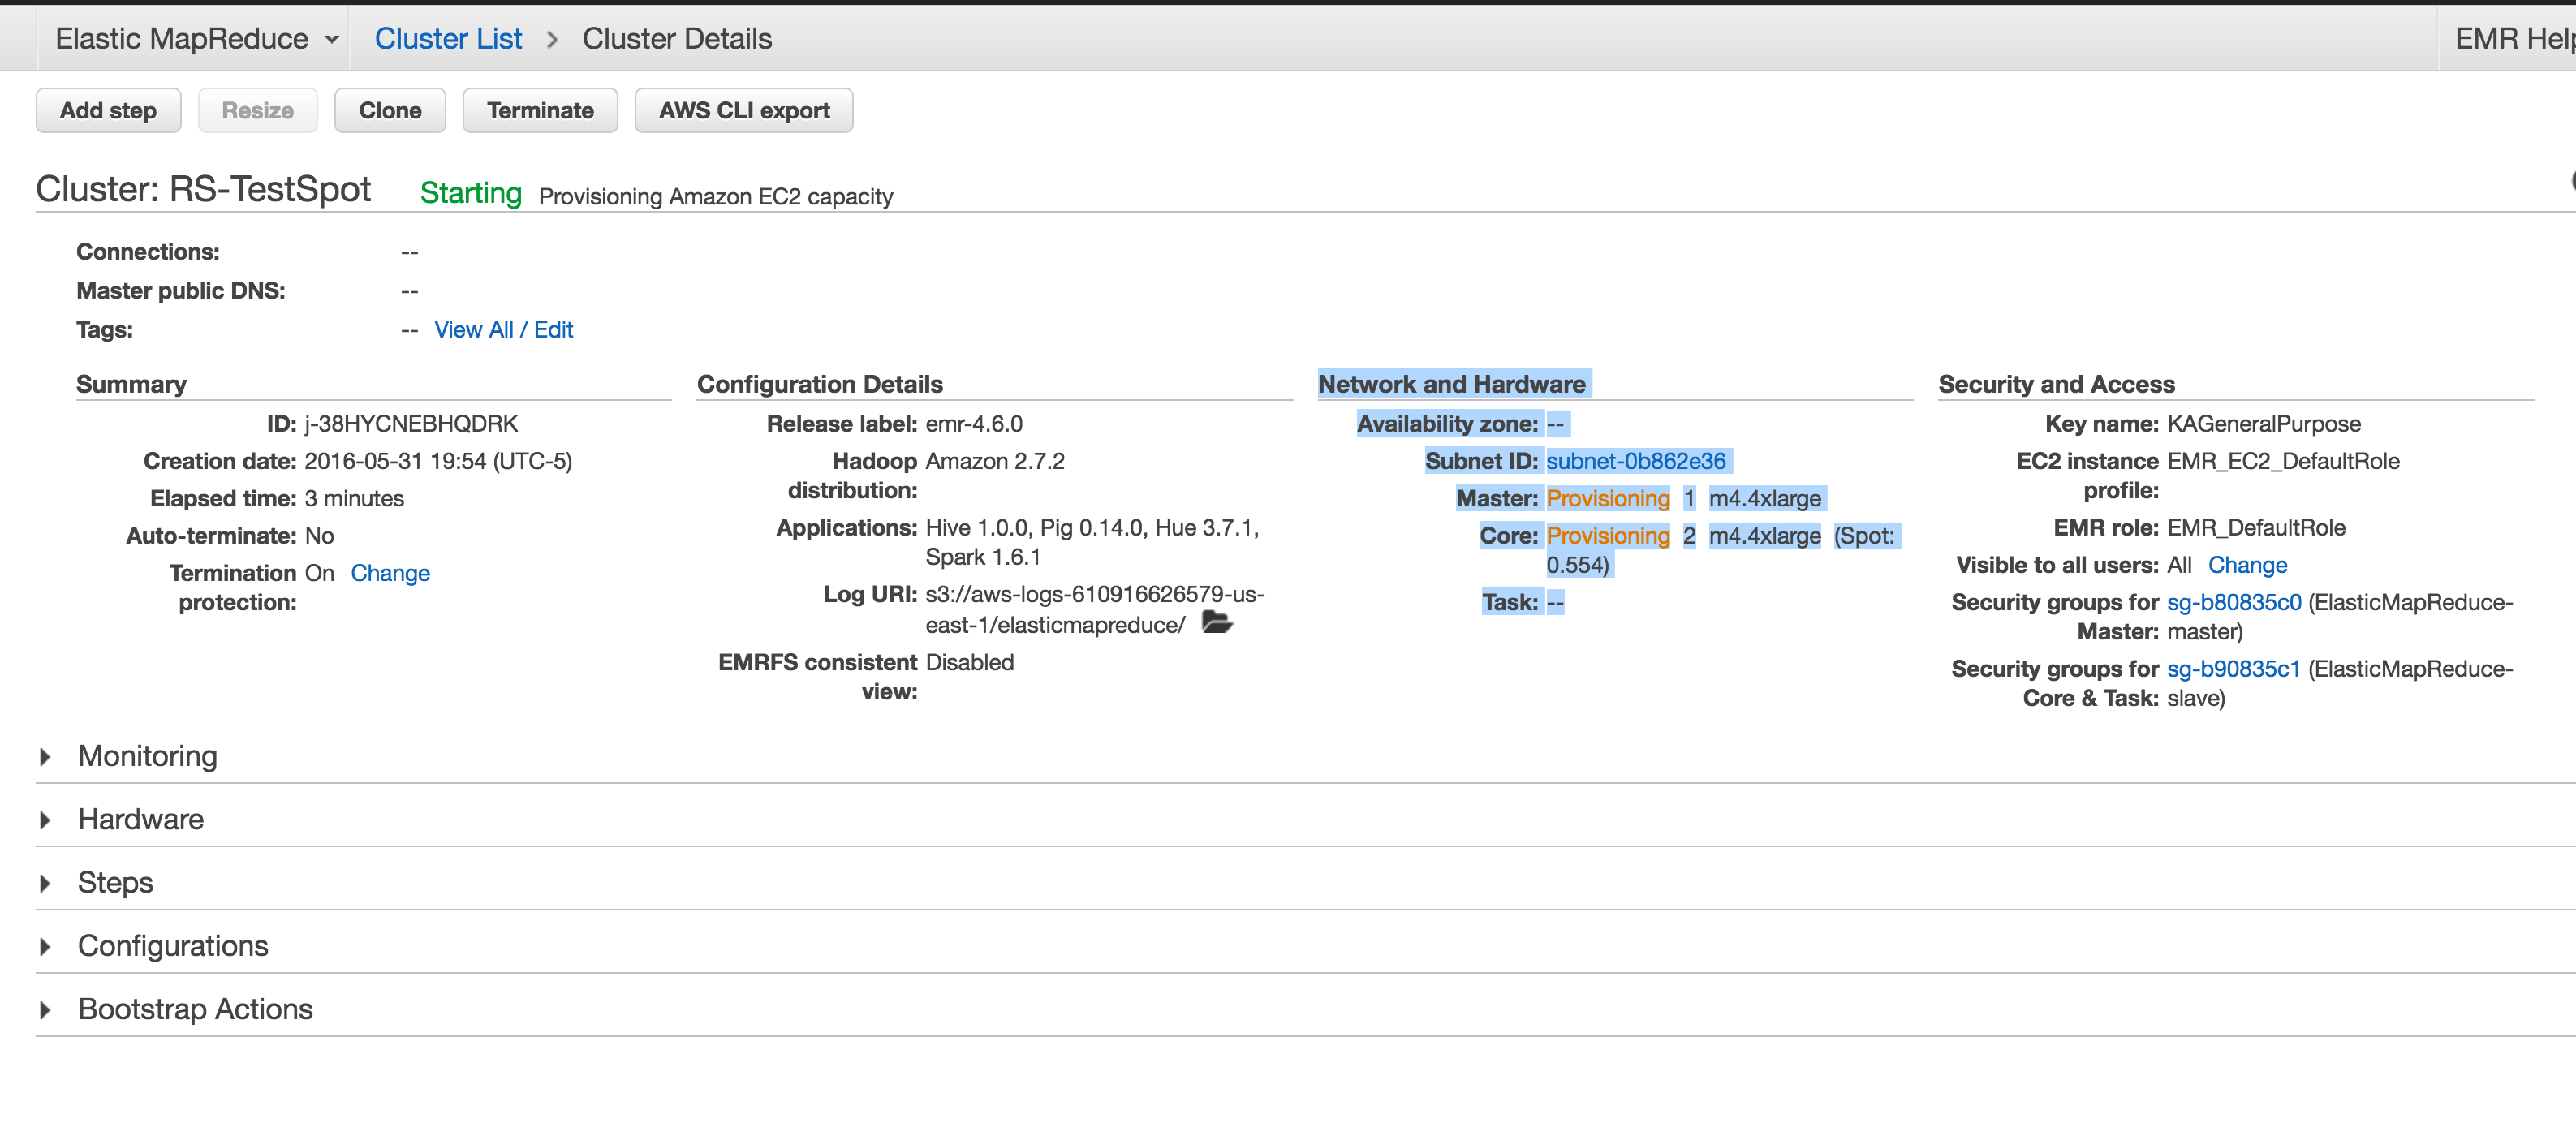This screenshot has width=2576, height=1136.
Task: Click the Elapsed time 3 minutes value
Action: coord(354,498)
